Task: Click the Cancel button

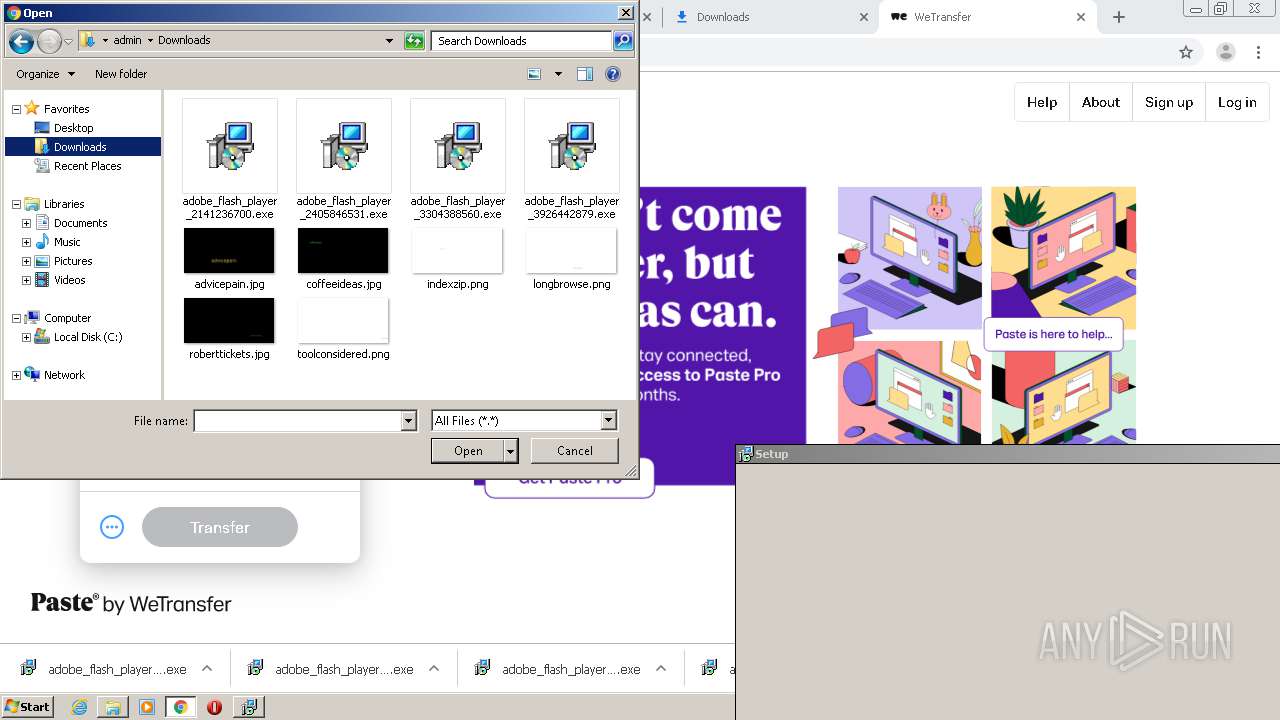Action: (x=575, y=451)
